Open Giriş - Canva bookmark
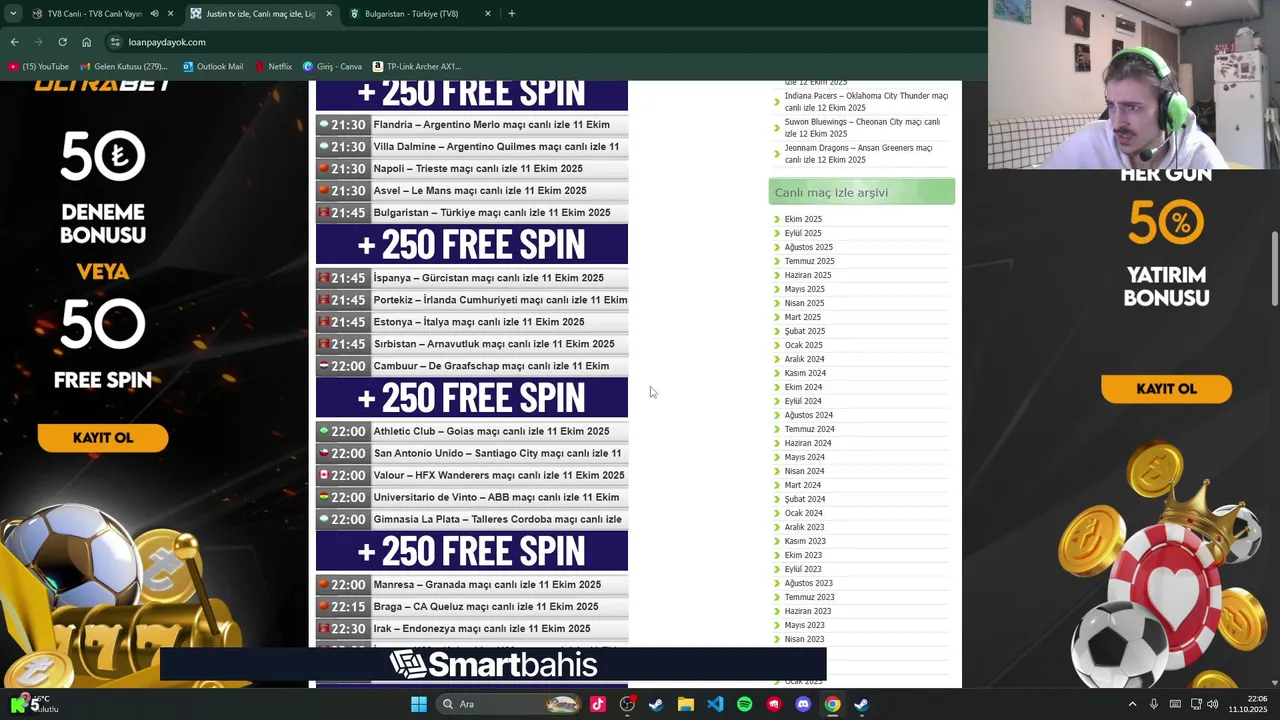Viewport: 1280px width, 720px height. pyautogui.click(x=332, y=67)
